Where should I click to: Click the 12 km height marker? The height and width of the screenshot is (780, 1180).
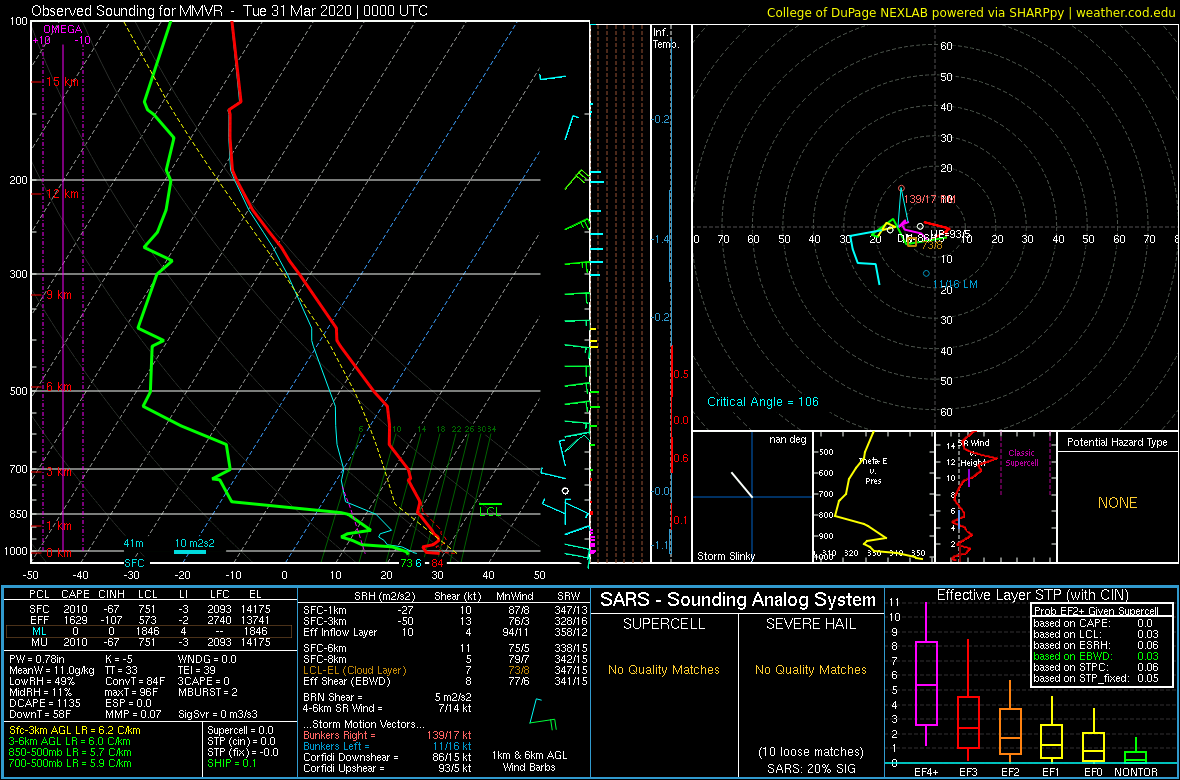coord(61,193)
